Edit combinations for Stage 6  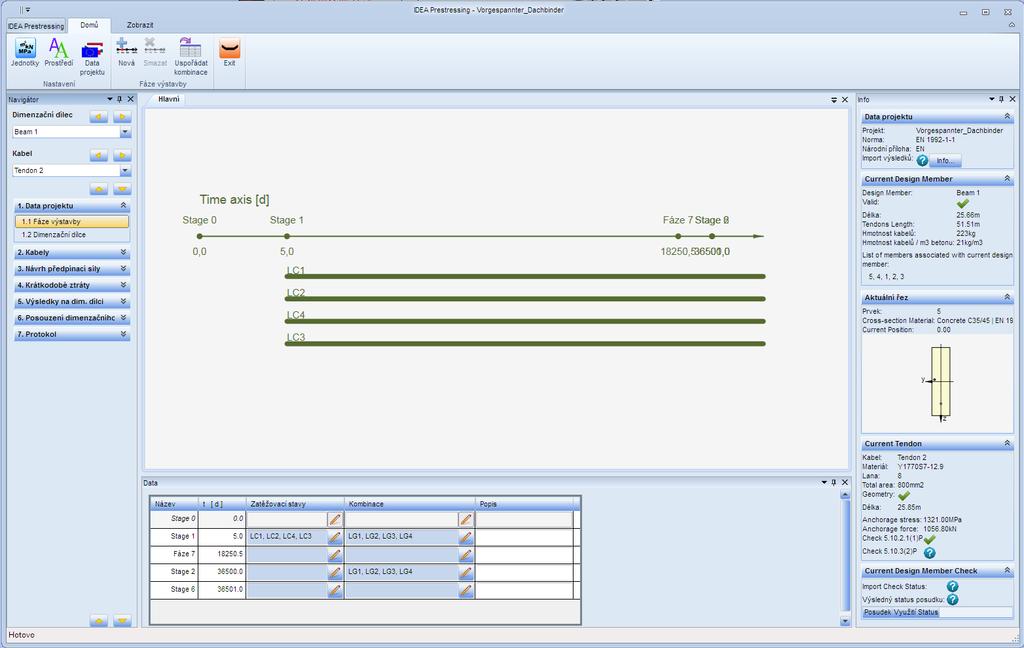[x=466, y=590]
